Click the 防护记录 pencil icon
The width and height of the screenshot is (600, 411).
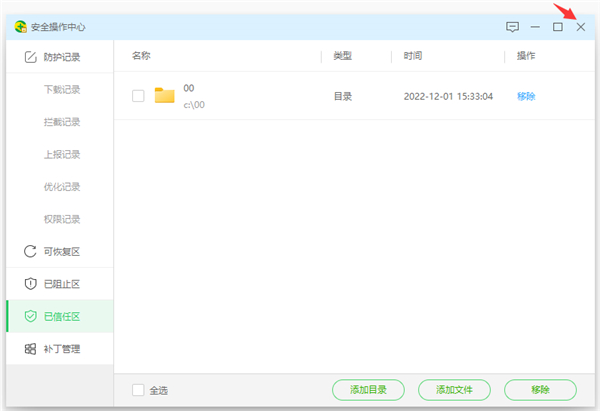pos(31,57)
